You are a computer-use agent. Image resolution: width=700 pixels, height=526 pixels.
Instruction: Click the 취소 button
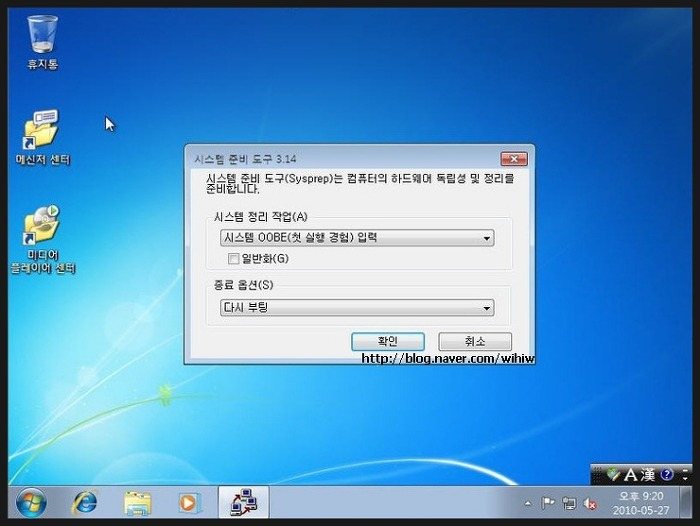[475, 342]
